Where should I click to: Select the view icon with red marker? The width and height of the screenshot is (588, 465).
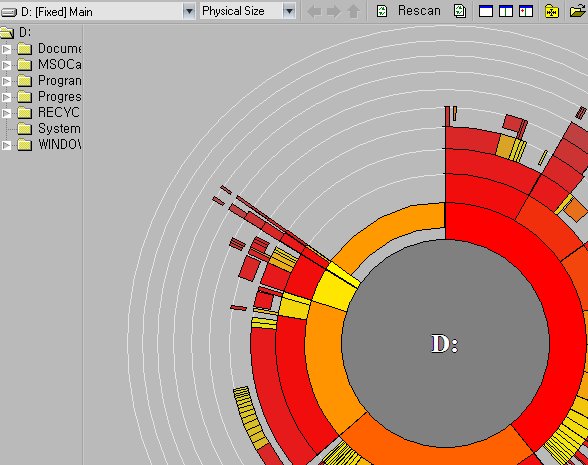pos(526,11)
